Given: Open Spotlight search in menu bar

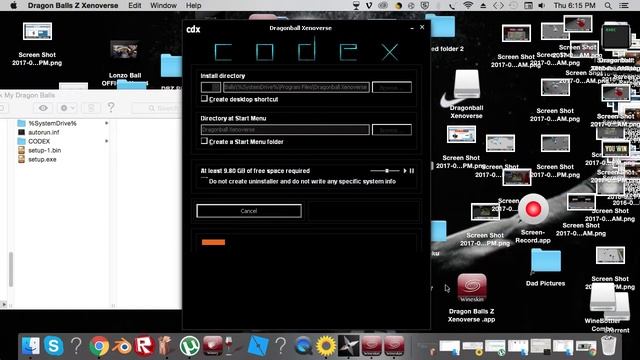Looking at the screenshot, I should tap(608, 5).
